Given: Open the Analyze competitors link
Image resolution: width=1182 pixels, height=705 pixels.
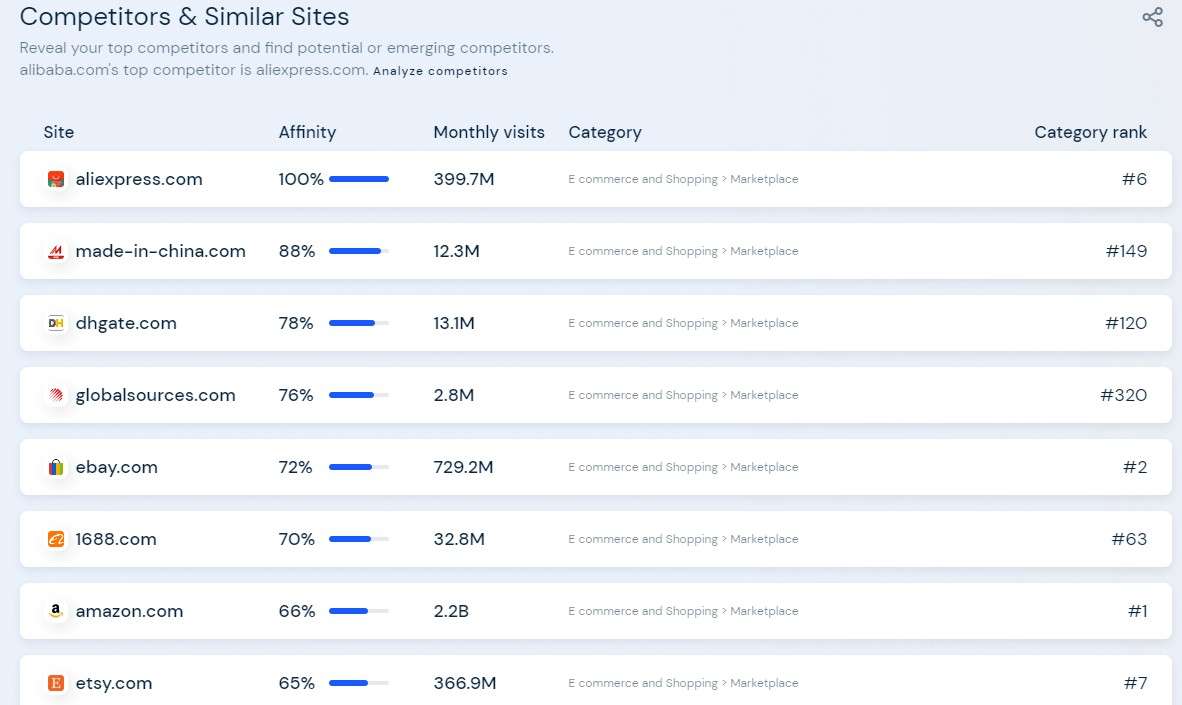Looking at the screenshot, I should [440, 71].
